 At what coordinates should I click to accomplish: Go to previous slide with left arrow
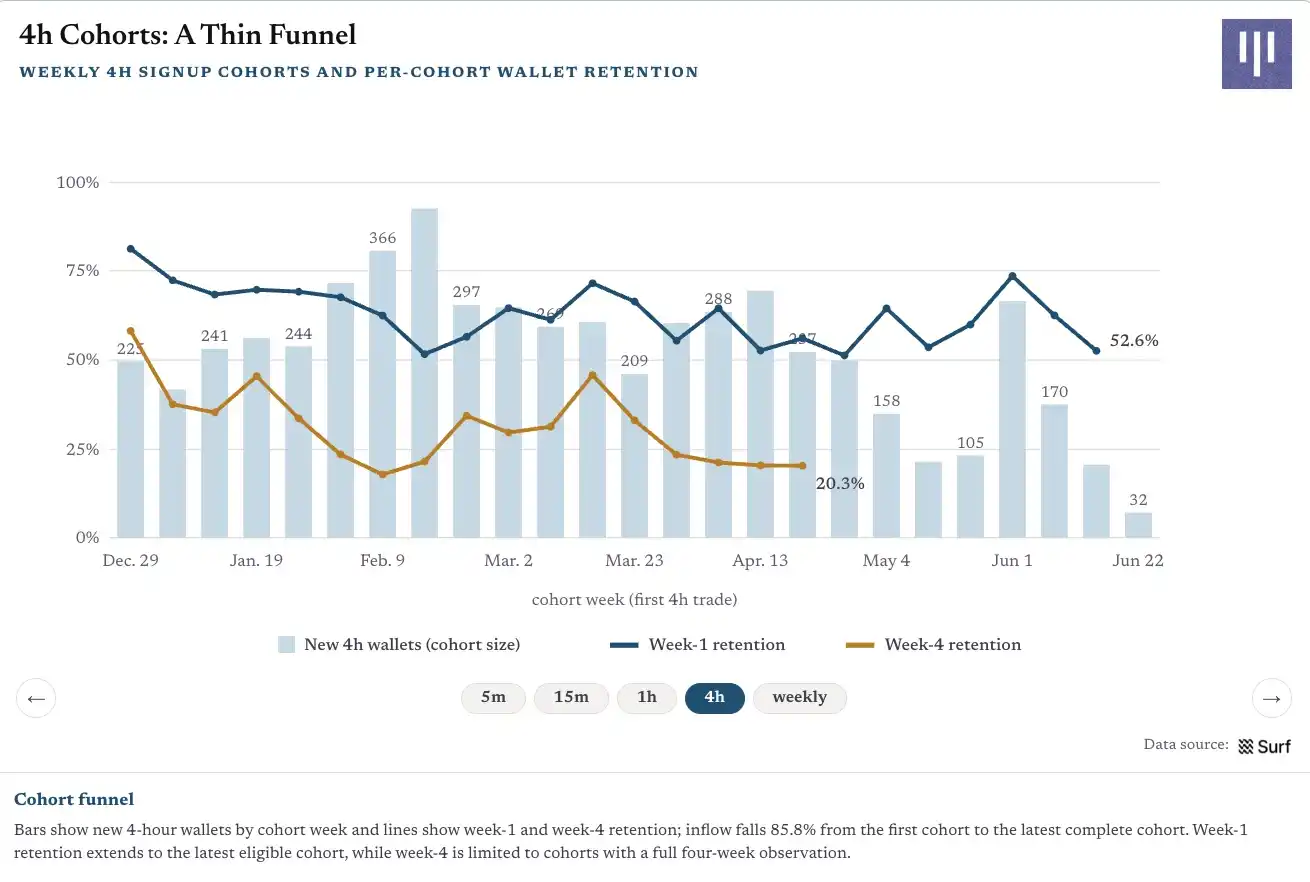(x=36, y=698)
